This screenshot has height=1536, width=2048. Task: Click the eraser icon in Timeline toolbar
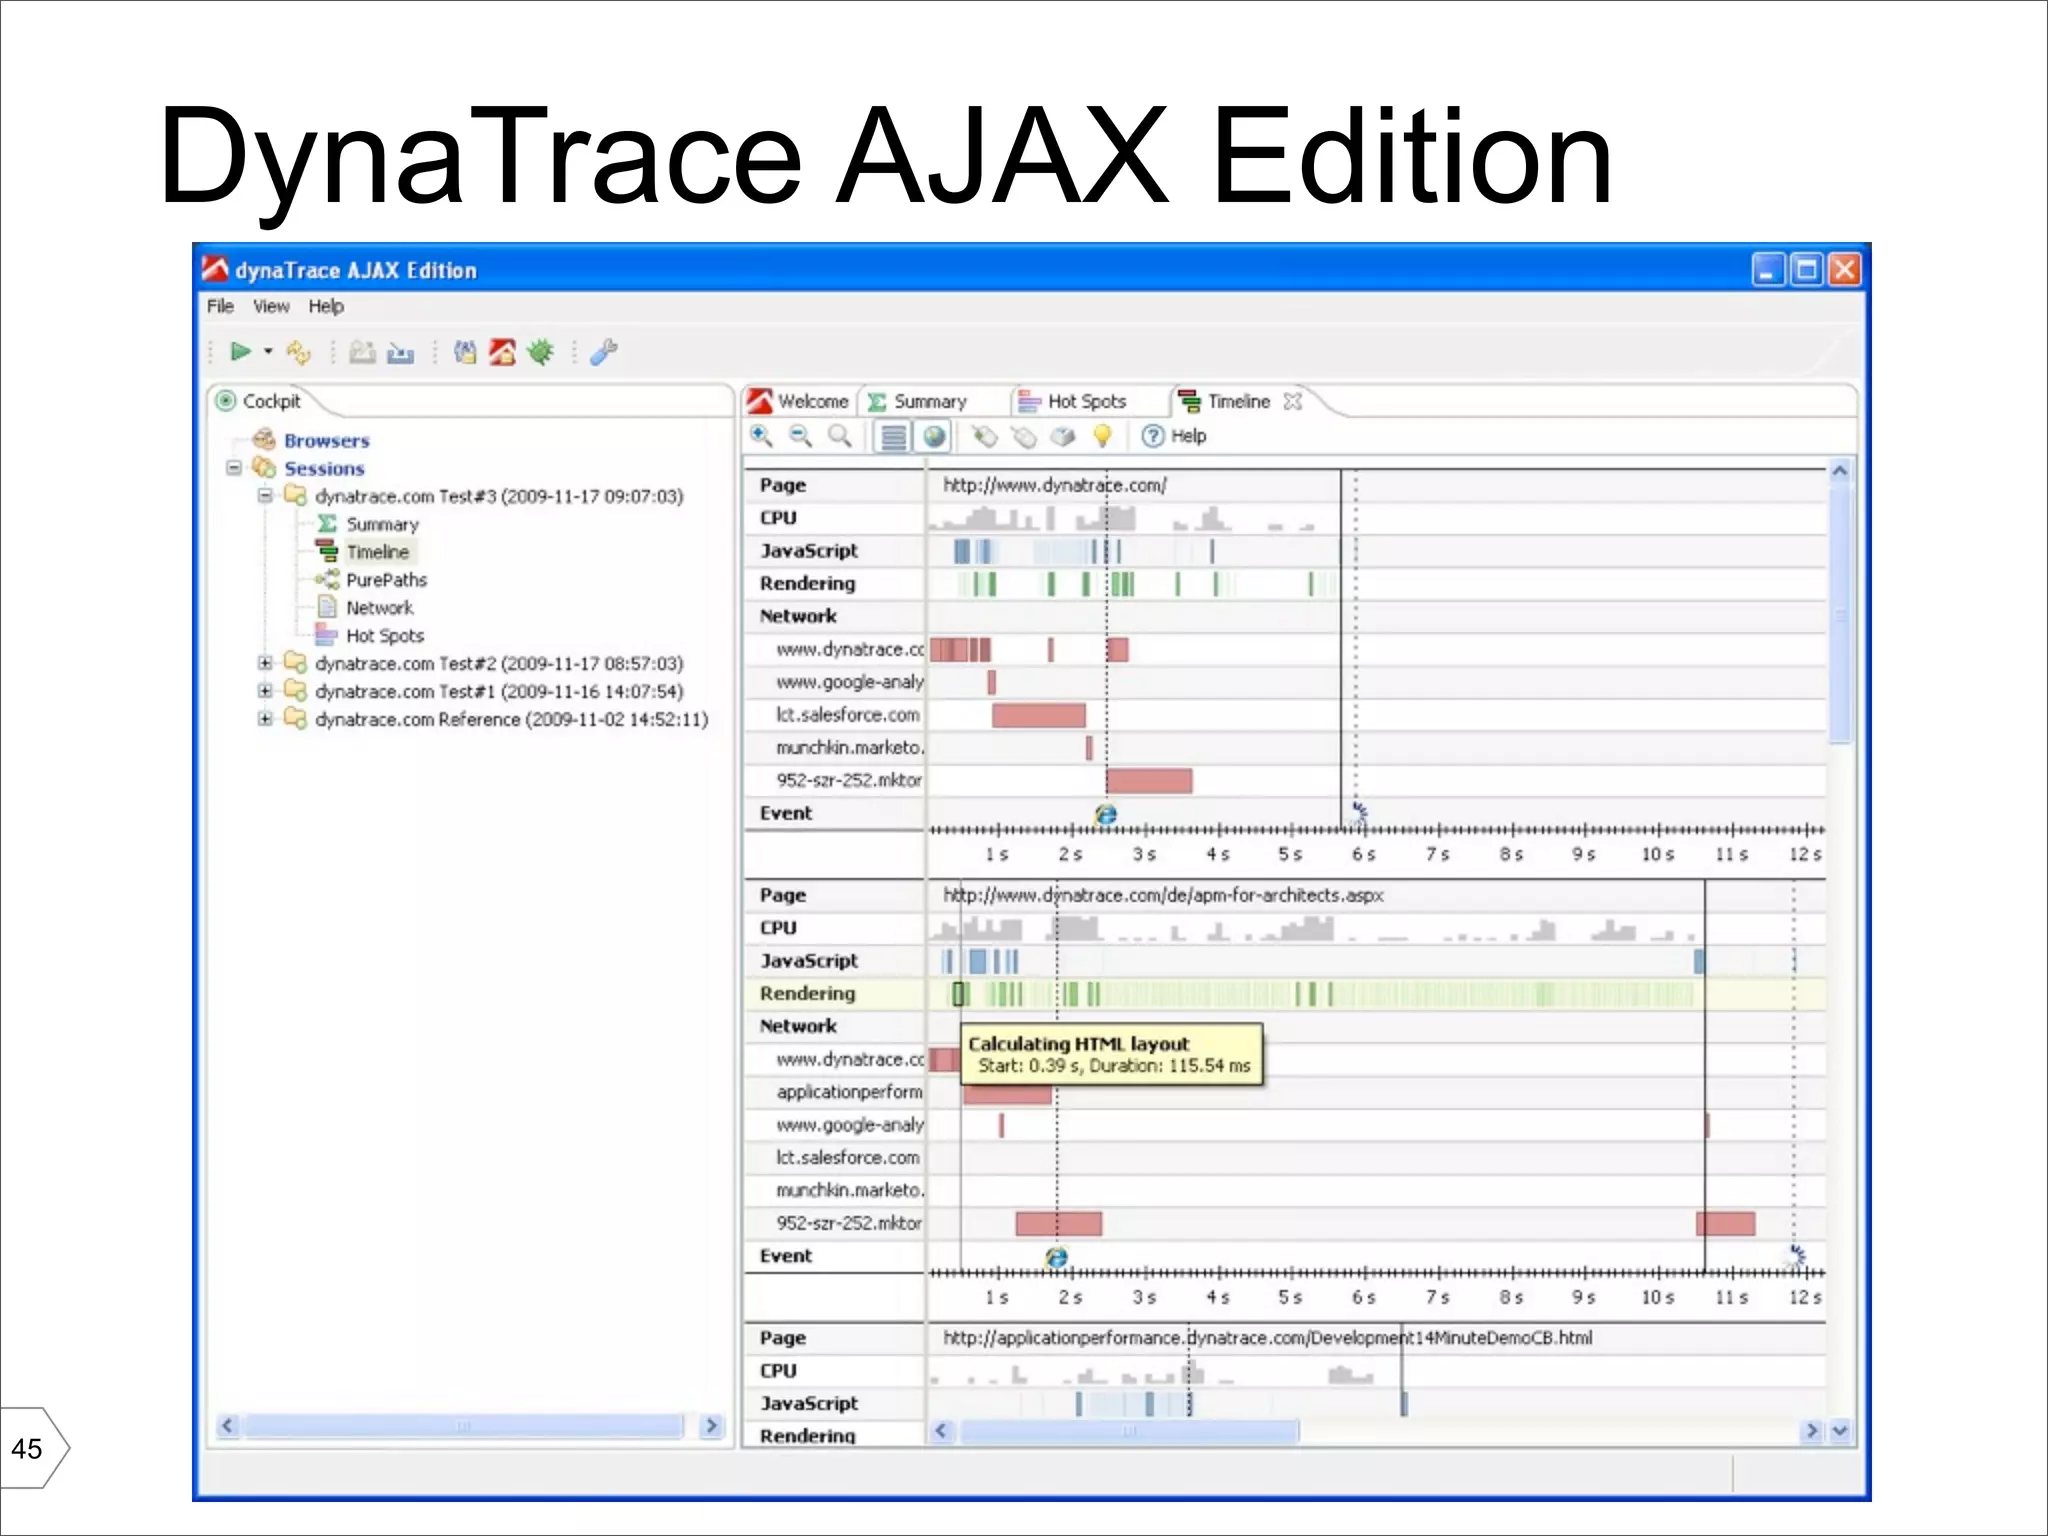click(x=1063, y=436)
